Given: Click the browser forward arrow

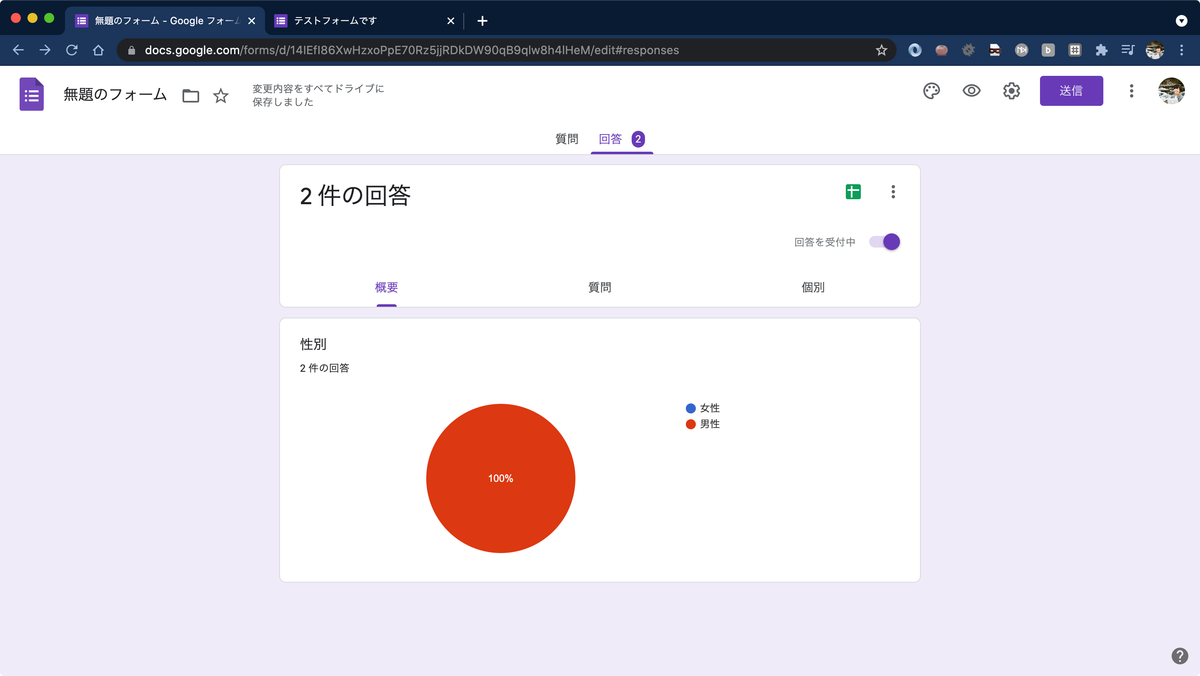Looking at the screenshot, I should click(x=45, y=50).
